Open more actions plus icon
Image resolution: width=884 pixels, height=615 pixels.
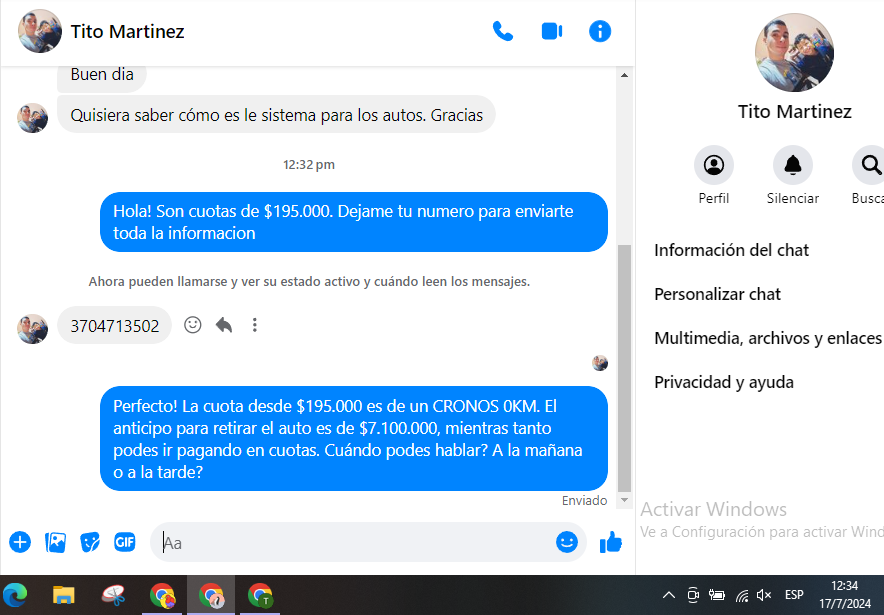(20, 542)
